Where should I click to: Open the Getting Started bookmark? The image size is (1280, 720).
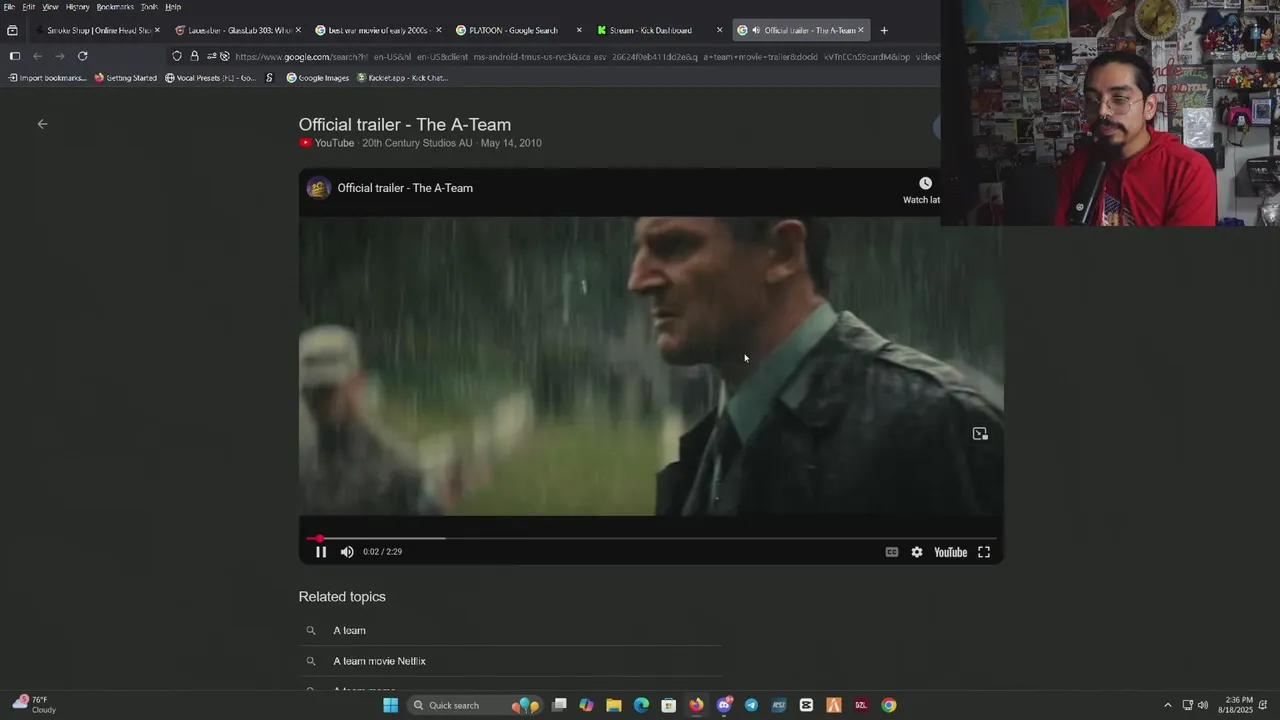pos(125,78)
